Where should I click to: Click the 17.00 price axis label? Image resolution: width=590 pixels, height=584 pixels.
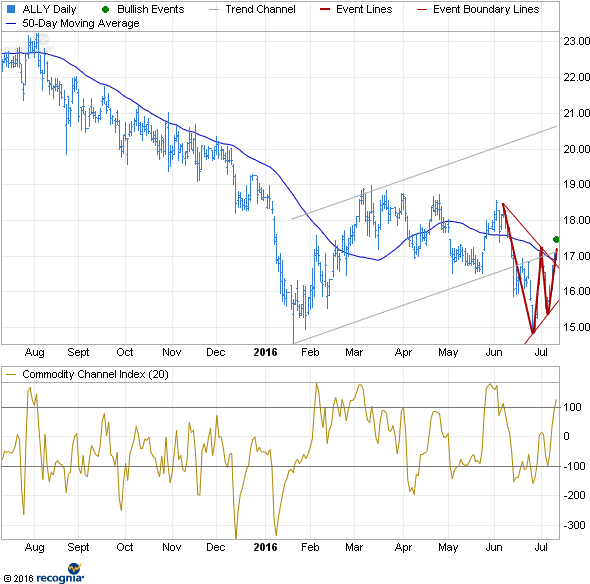[x=576, y=256]
